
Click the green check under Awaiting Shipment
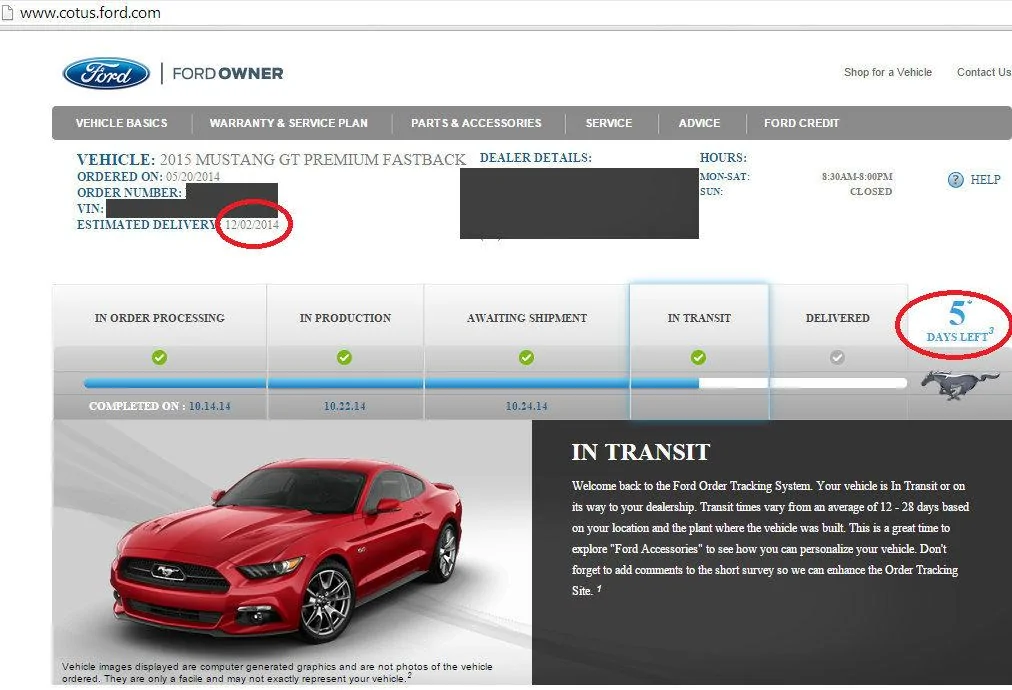tap(527, 357)
